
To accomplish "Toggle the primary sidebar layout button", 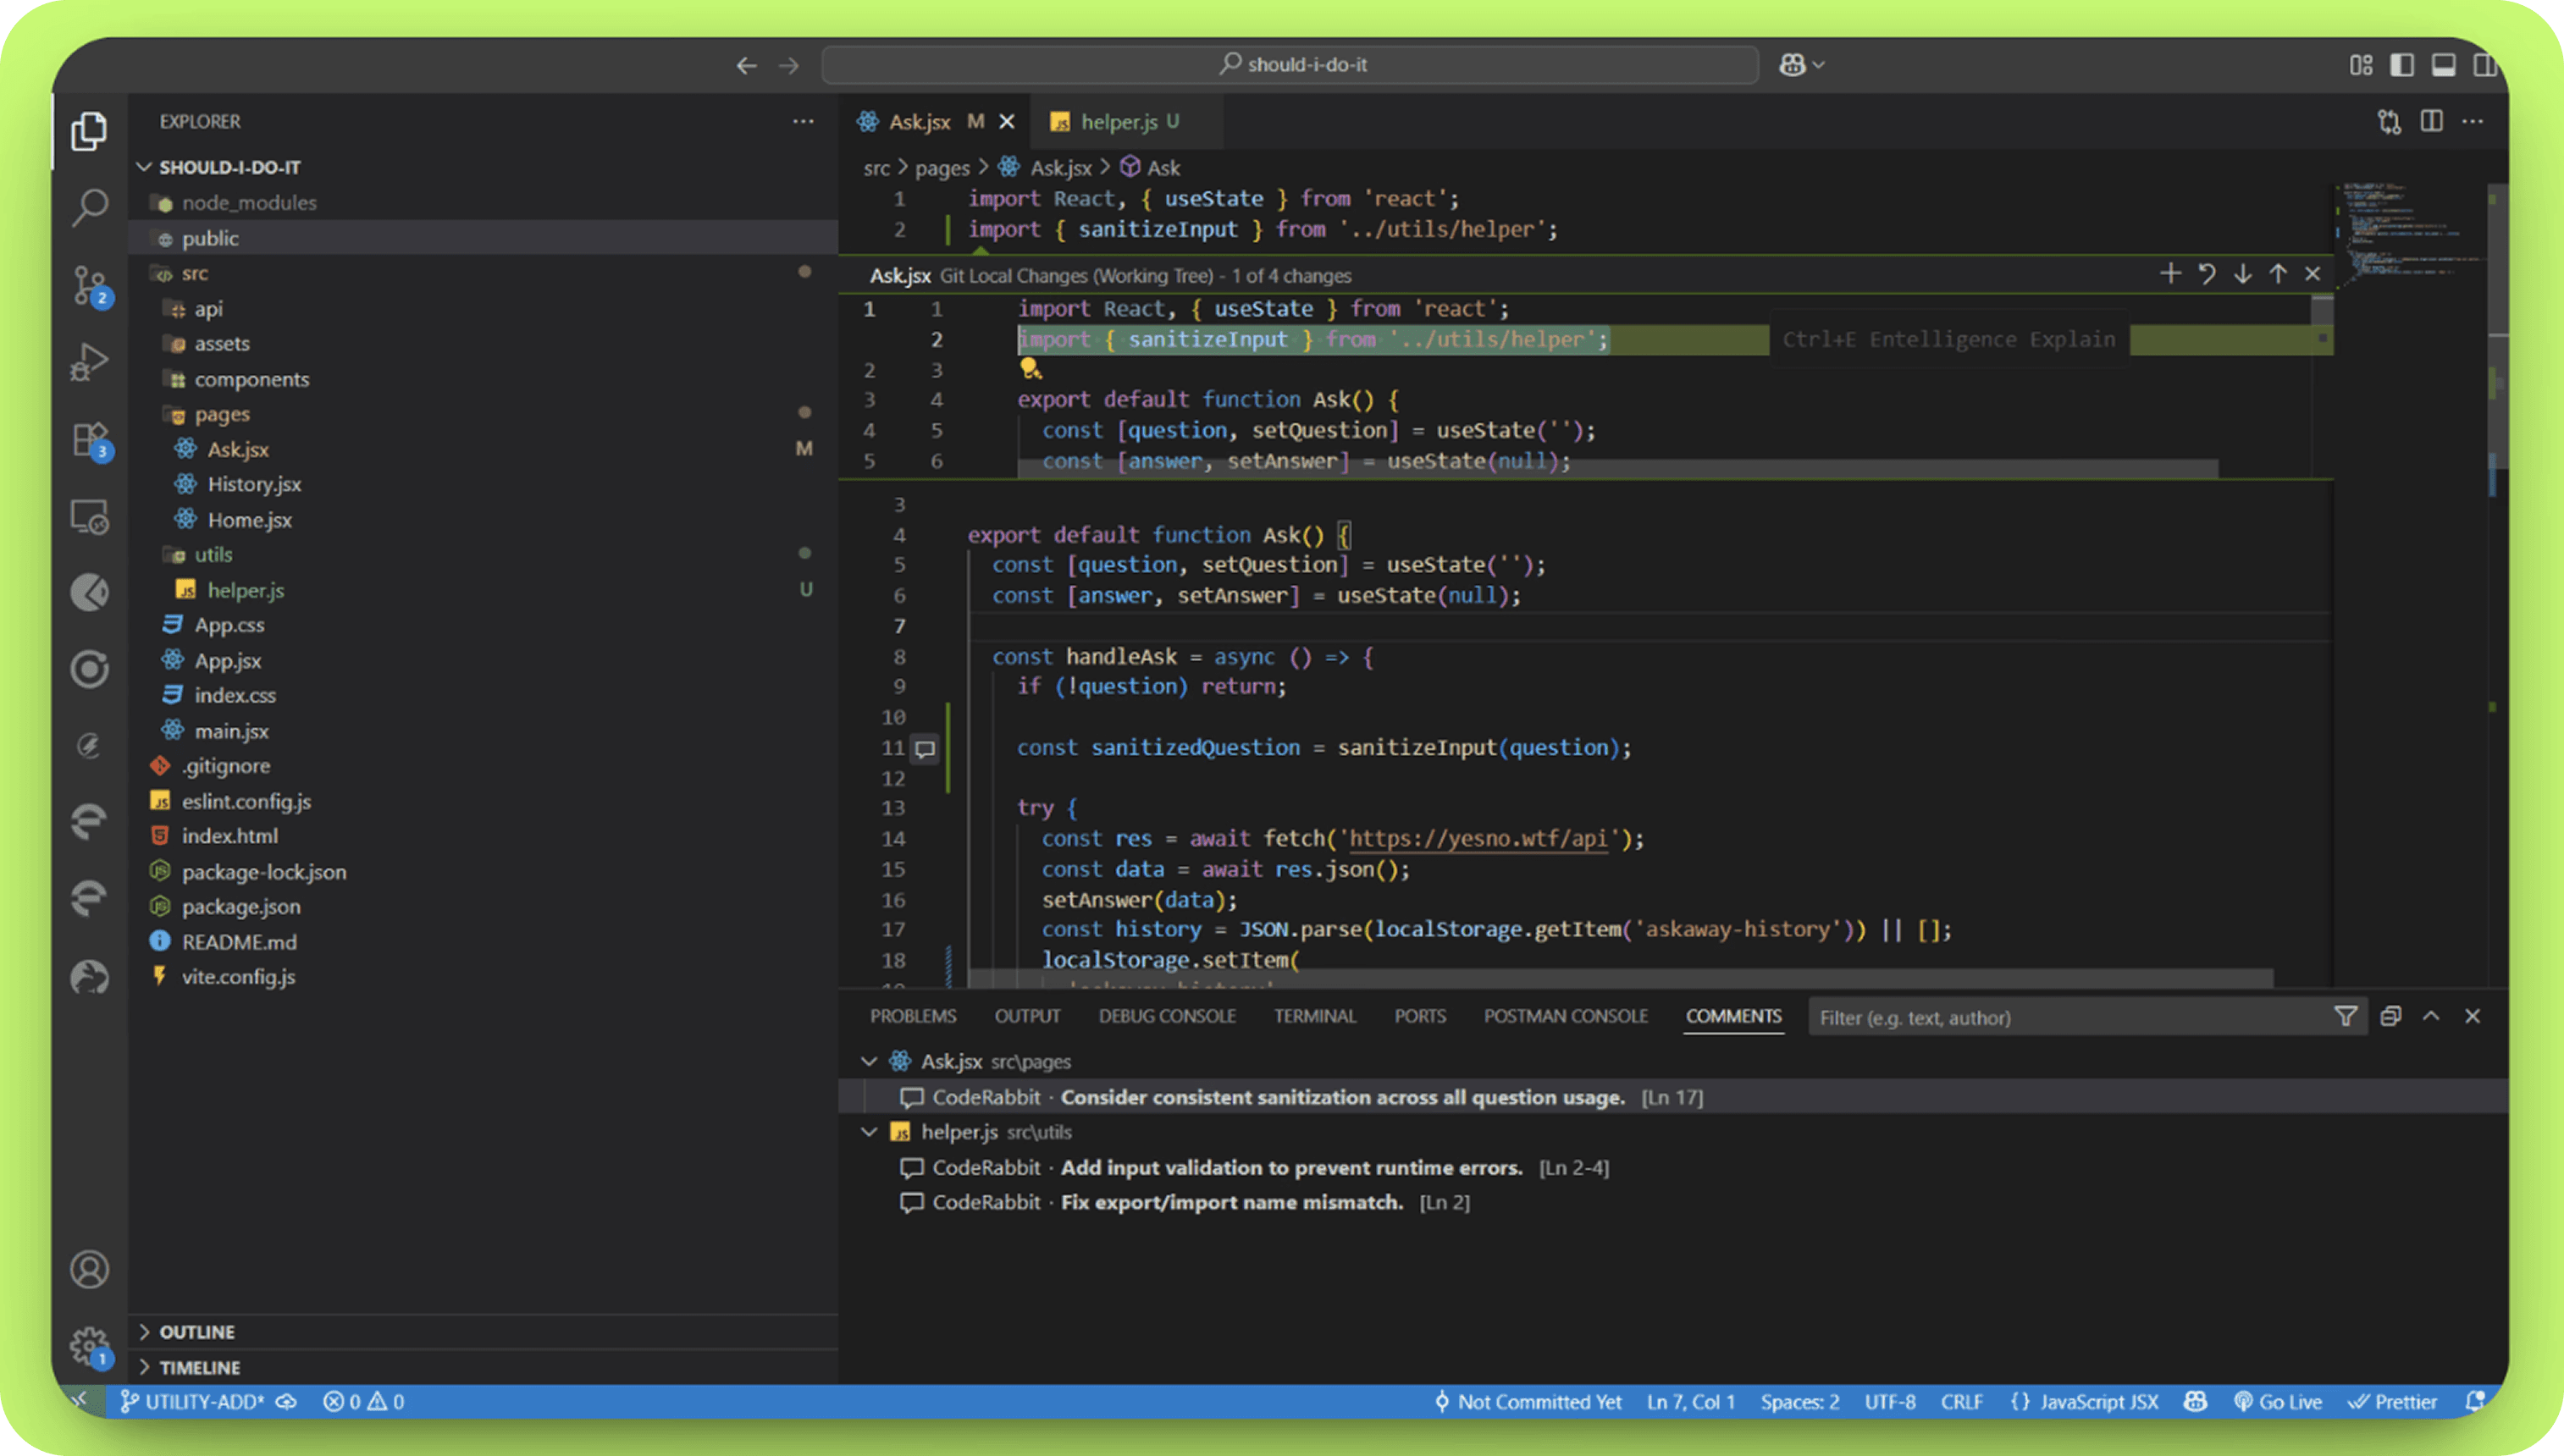I will point(2402,65).
